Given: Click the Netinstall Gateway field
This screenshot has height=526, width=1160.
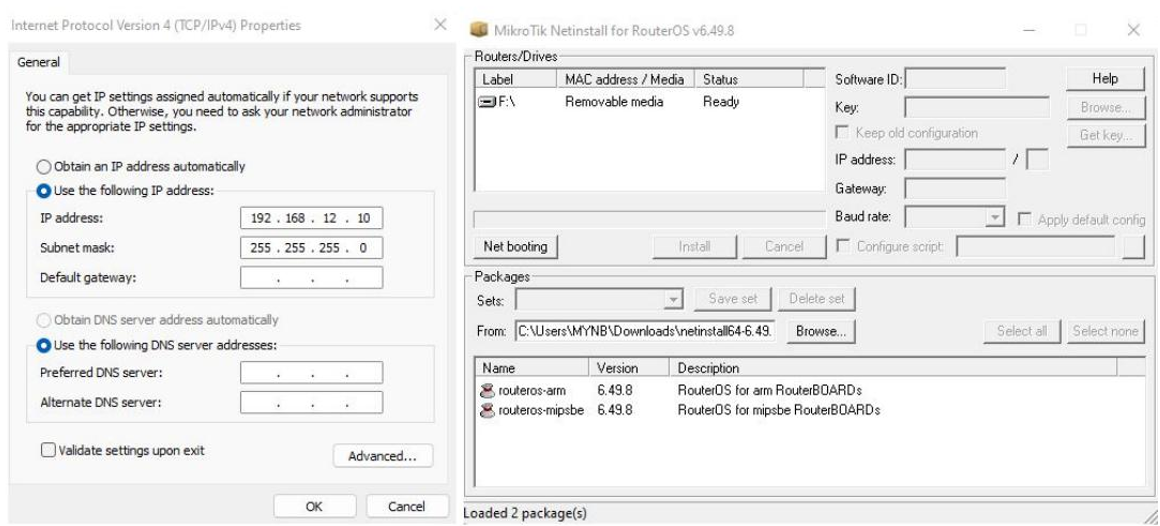Looking at the screenshot, I should [955, 188].
